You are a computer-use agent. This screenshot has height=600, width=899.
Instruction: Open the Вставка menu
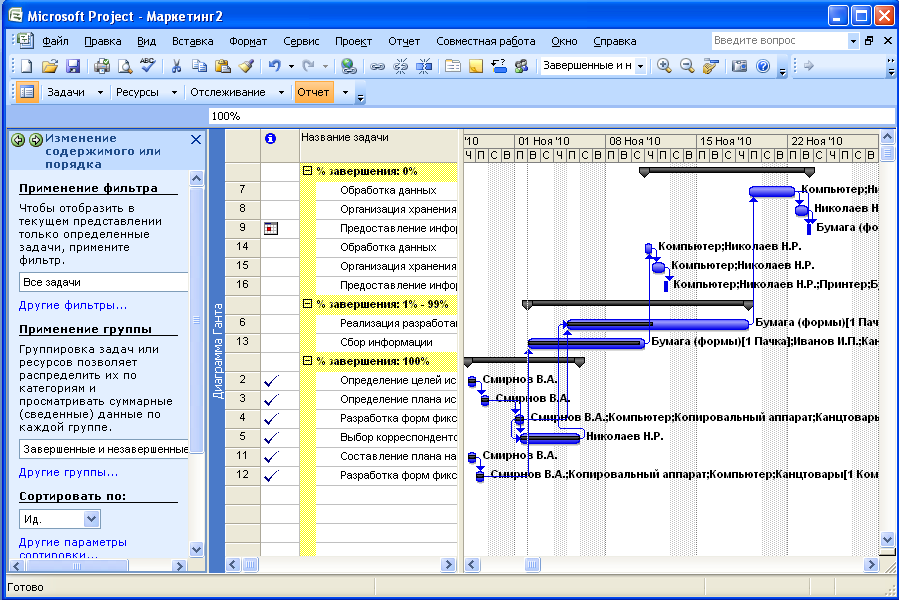[193, 41]
